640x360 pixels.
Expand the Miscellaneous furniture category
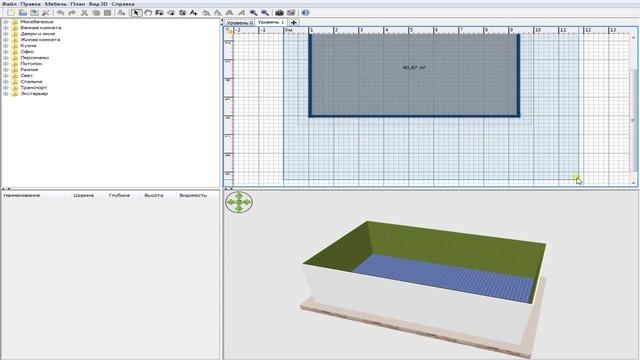(6, 22)
